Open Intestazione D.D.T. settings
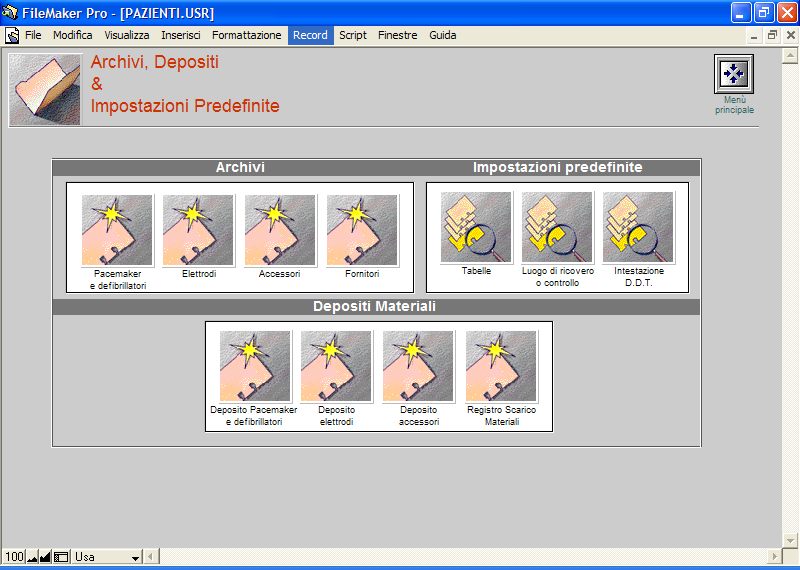This screenshot has height=570, width=800. point(638,228)
